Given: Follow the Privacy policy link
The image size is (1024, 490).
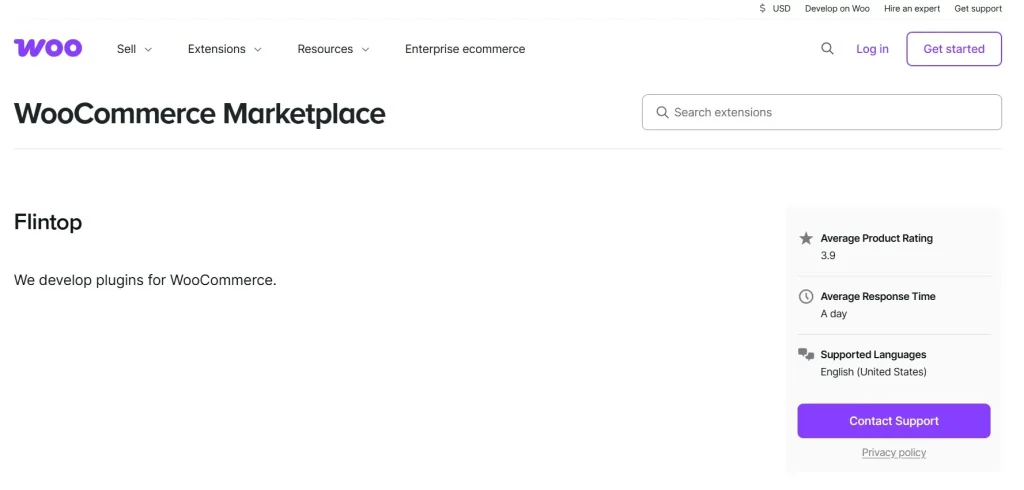Looking at the screenshot, I should coord(893,452).
